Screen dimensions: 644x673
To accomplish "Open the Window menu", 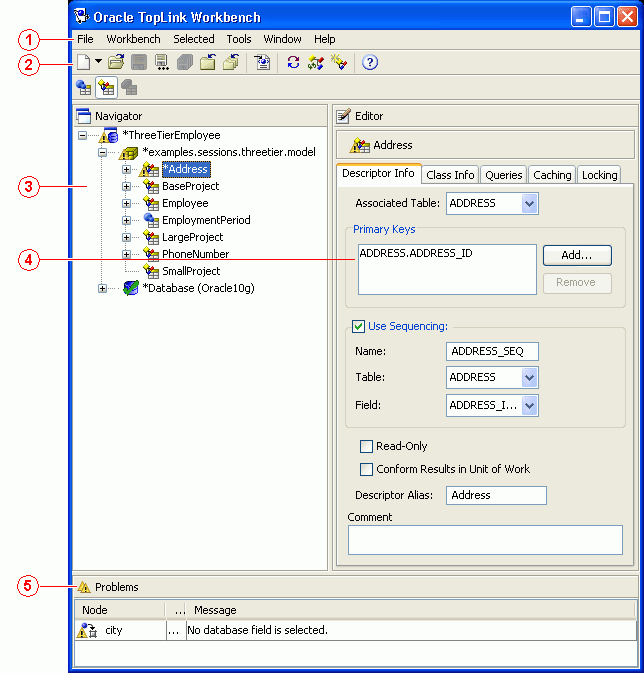I will pos(283,39).
